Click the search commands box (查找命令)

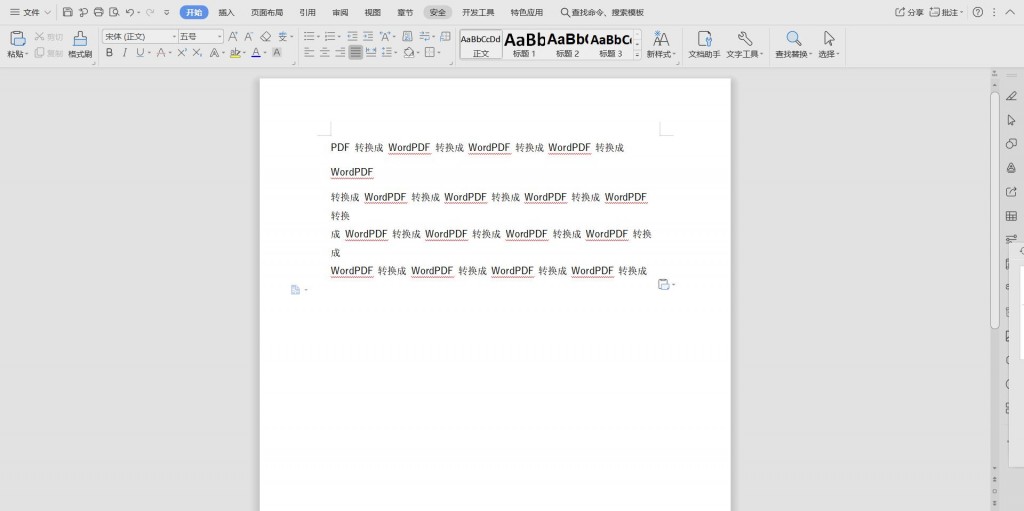[x=602, y=12]
